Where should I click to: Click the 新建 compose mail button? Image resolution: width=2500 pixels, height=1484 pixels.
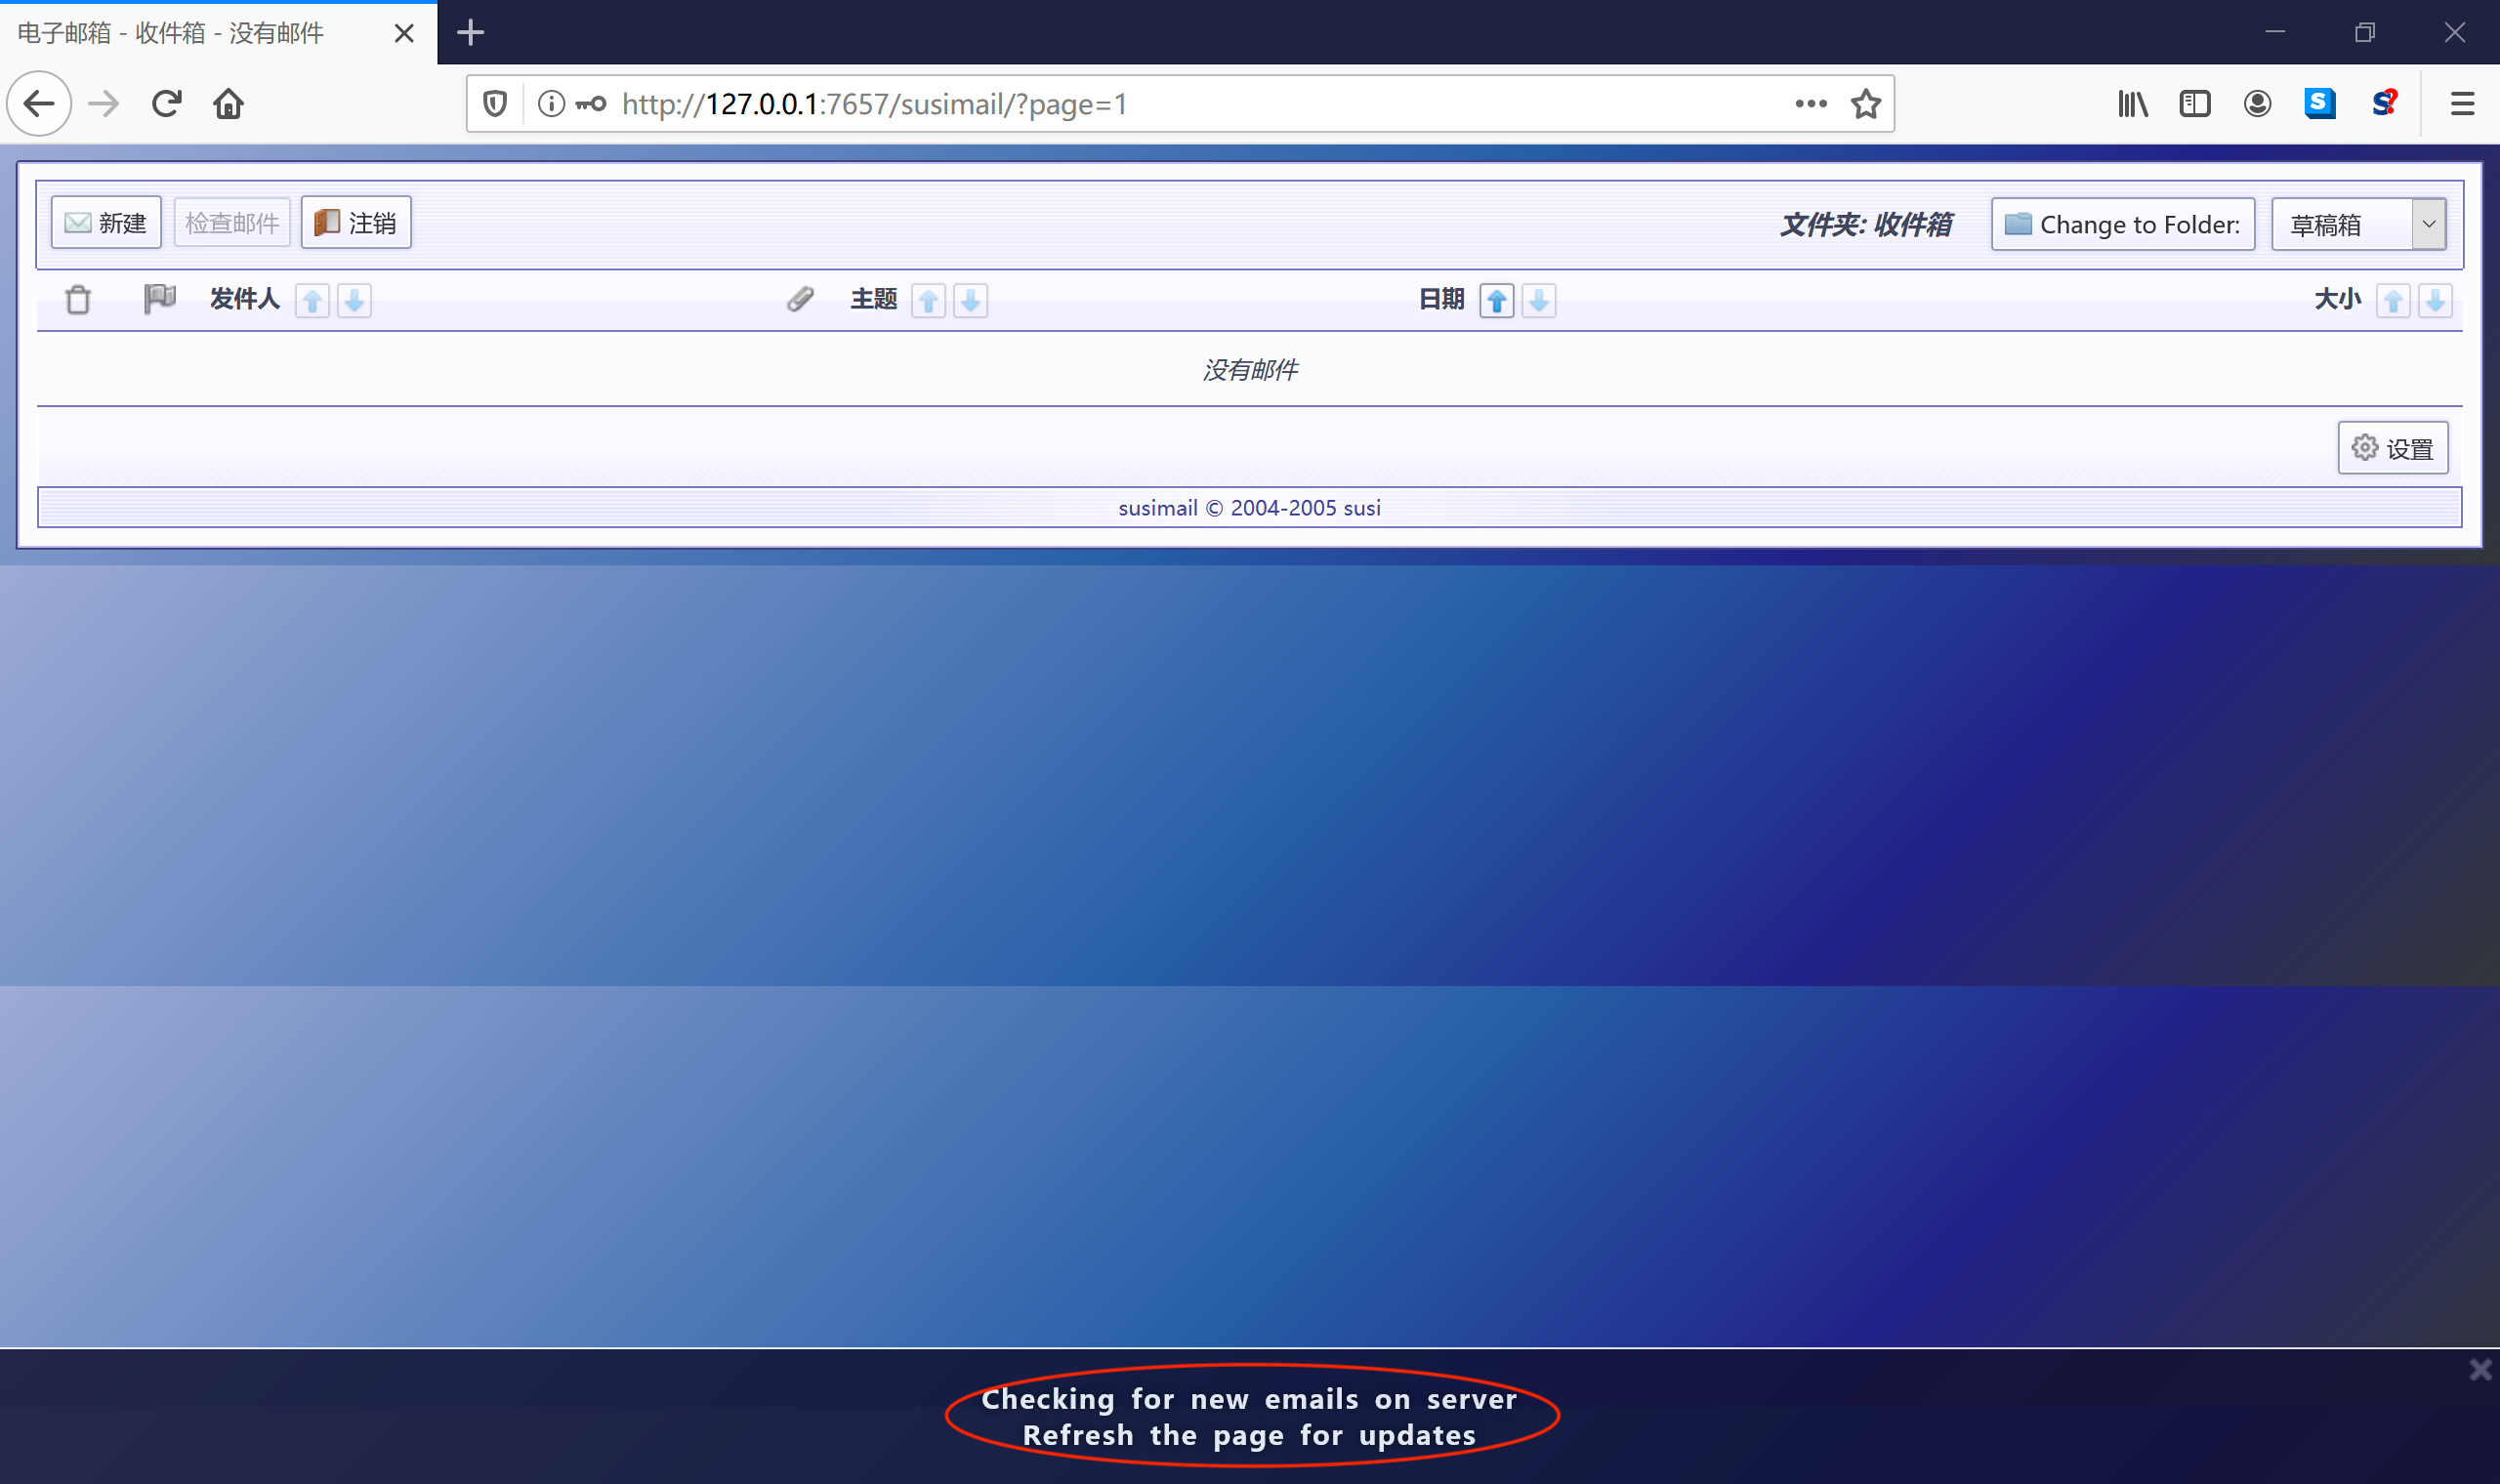point(106,222)
